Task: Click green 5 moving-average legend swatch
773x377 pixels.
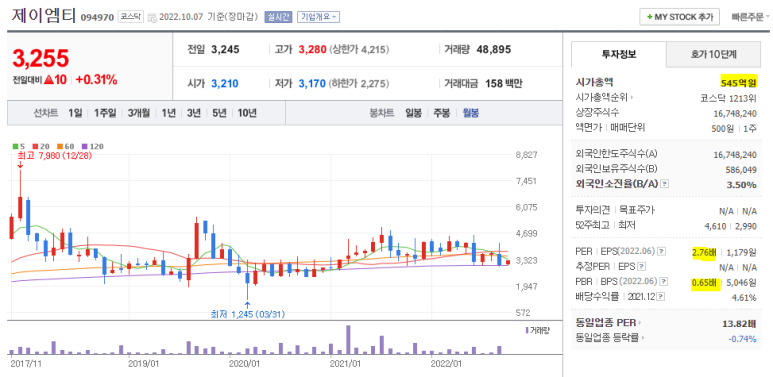Action: (16, 146)
